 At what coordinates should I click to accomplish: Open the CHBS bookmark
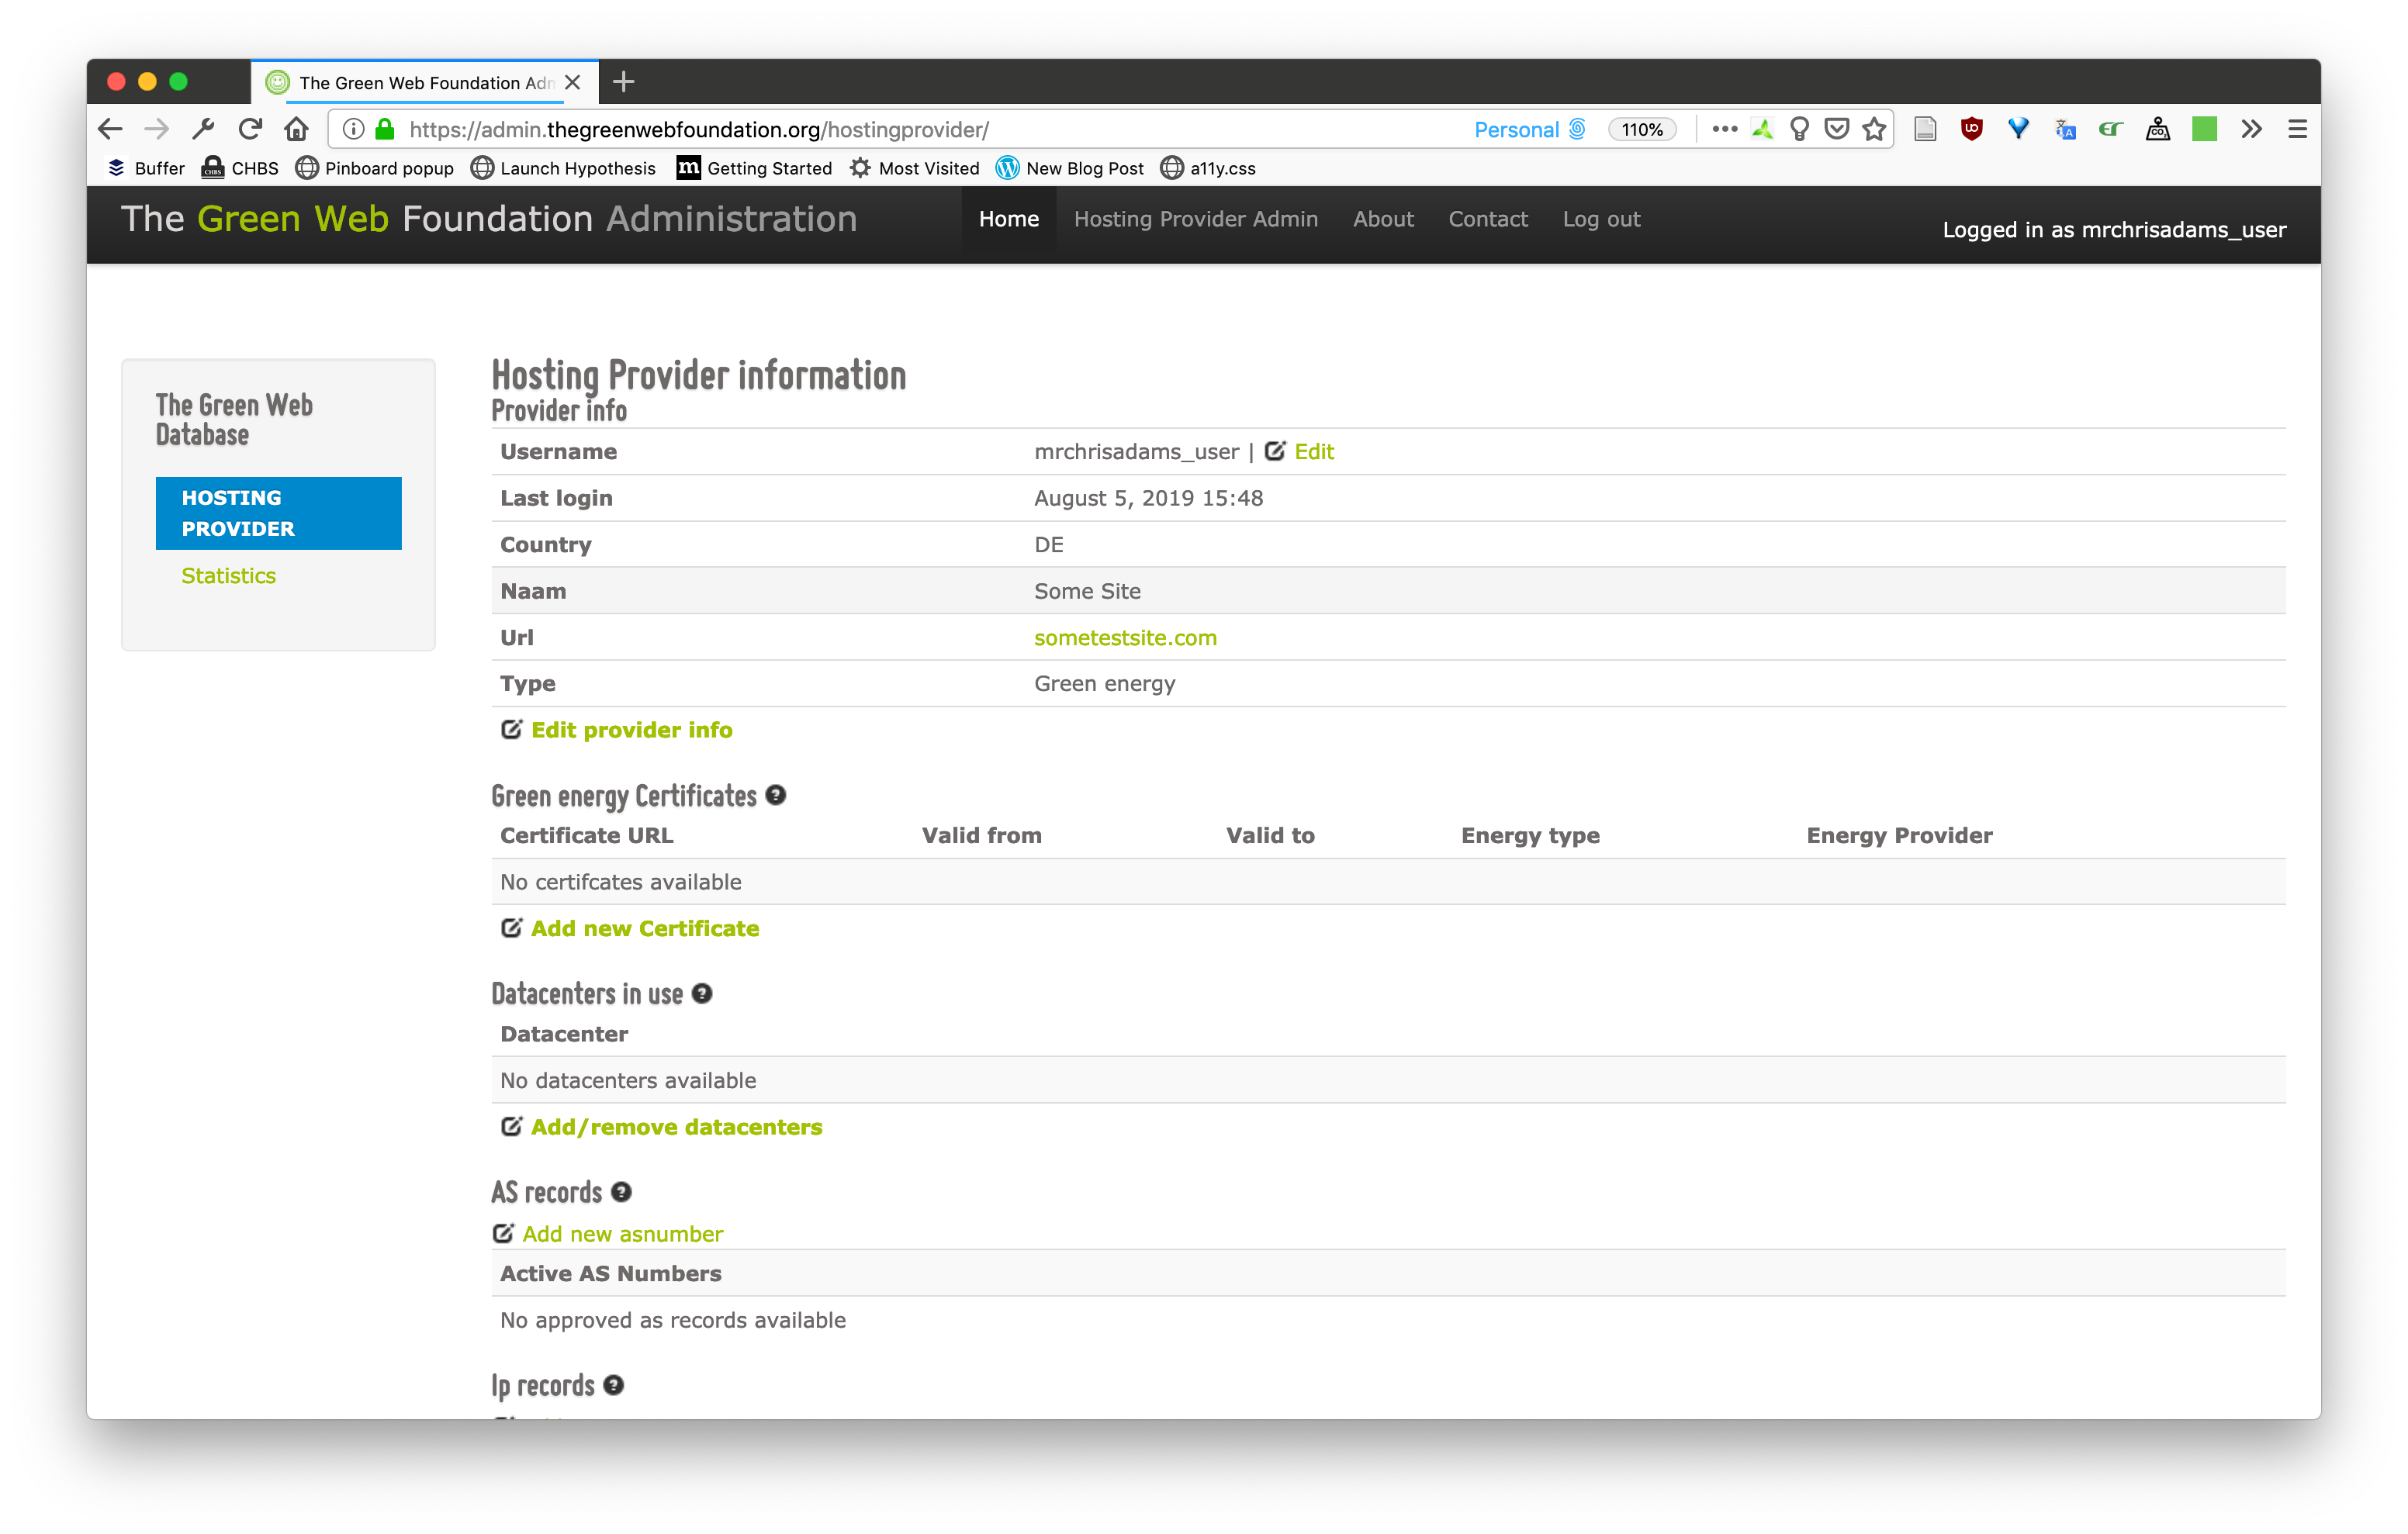tap(240, 168)
